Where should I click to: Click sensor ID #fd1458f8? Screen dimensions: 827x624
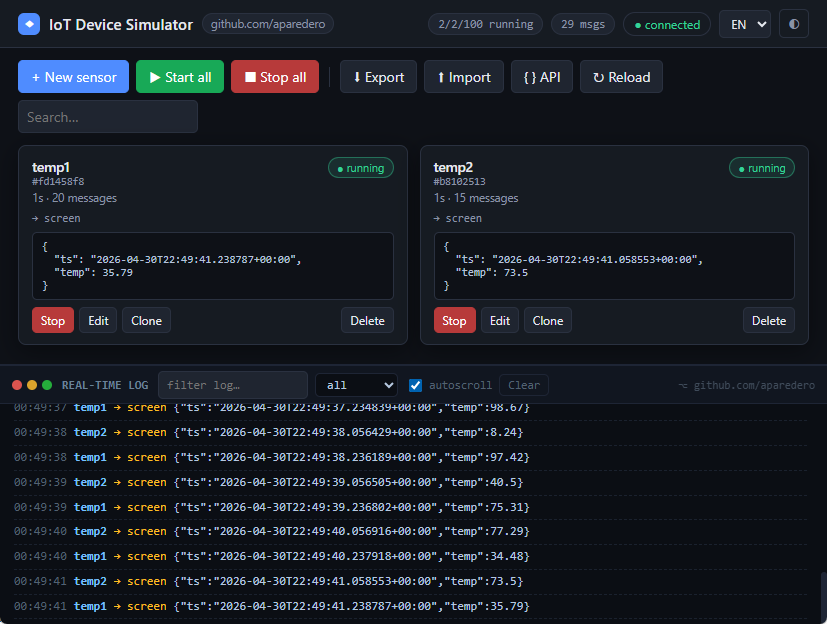(x=58, y=181)
